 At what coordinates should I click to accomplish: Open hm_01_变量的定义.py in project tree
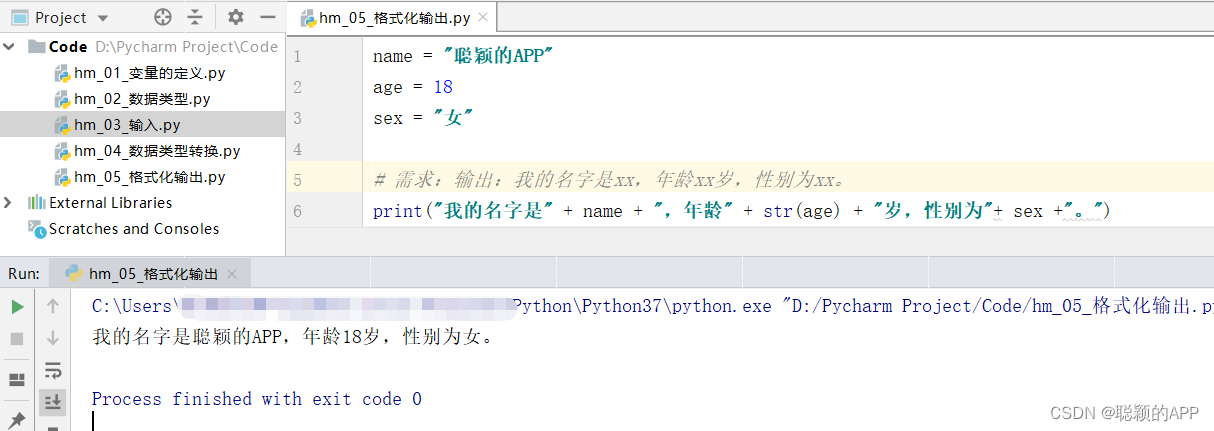[x=149, y=73]
